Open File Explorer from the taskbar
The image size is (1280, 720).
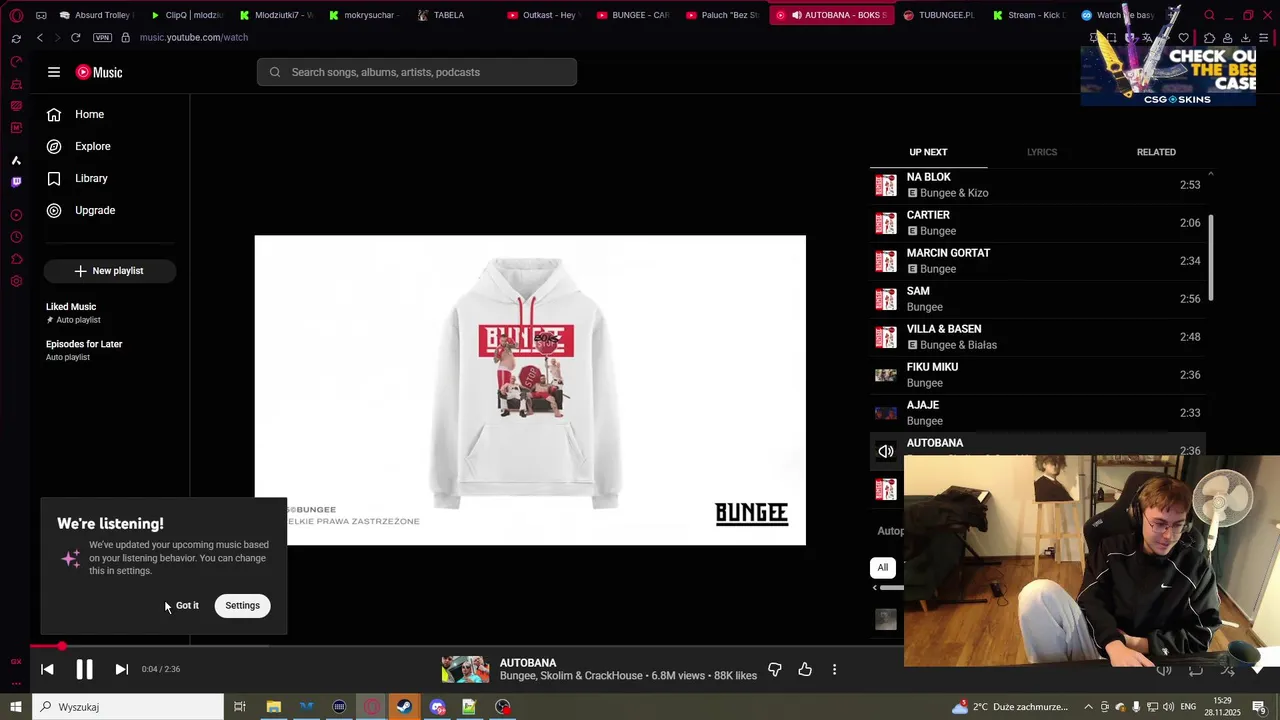pyautogui.click(x=273, y=707)
